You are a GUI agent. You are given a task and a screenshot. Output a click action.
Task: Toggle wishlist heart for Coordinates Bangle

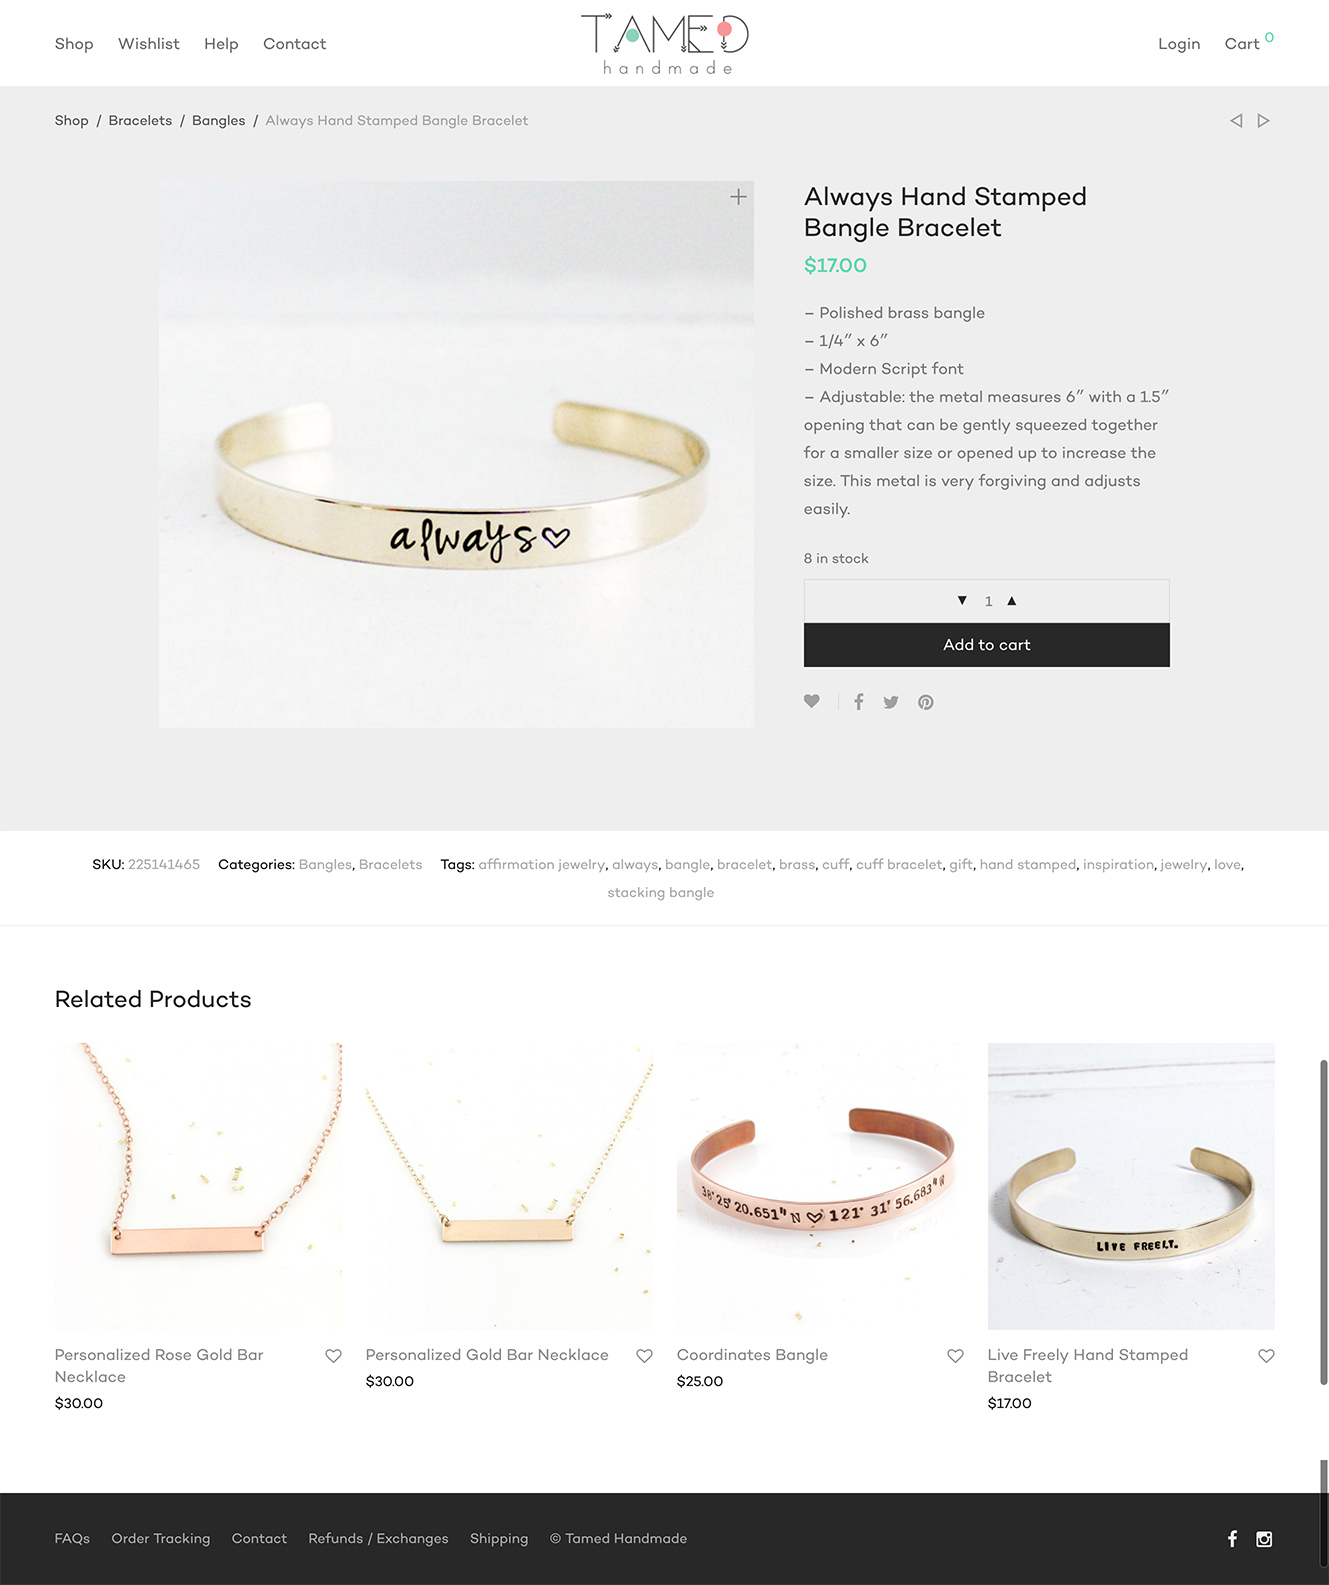tap(955, 1356)
